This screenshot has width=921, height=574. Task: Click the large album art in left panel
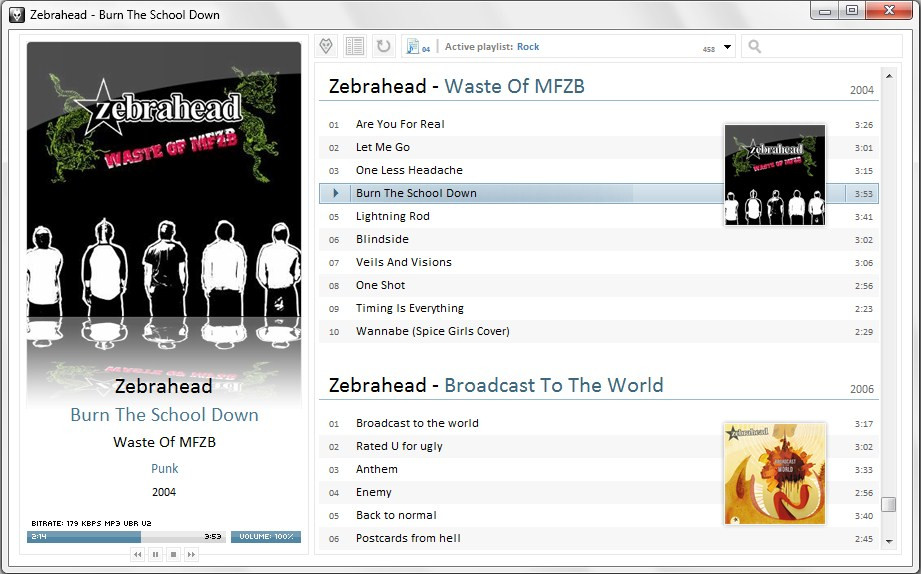164,179
